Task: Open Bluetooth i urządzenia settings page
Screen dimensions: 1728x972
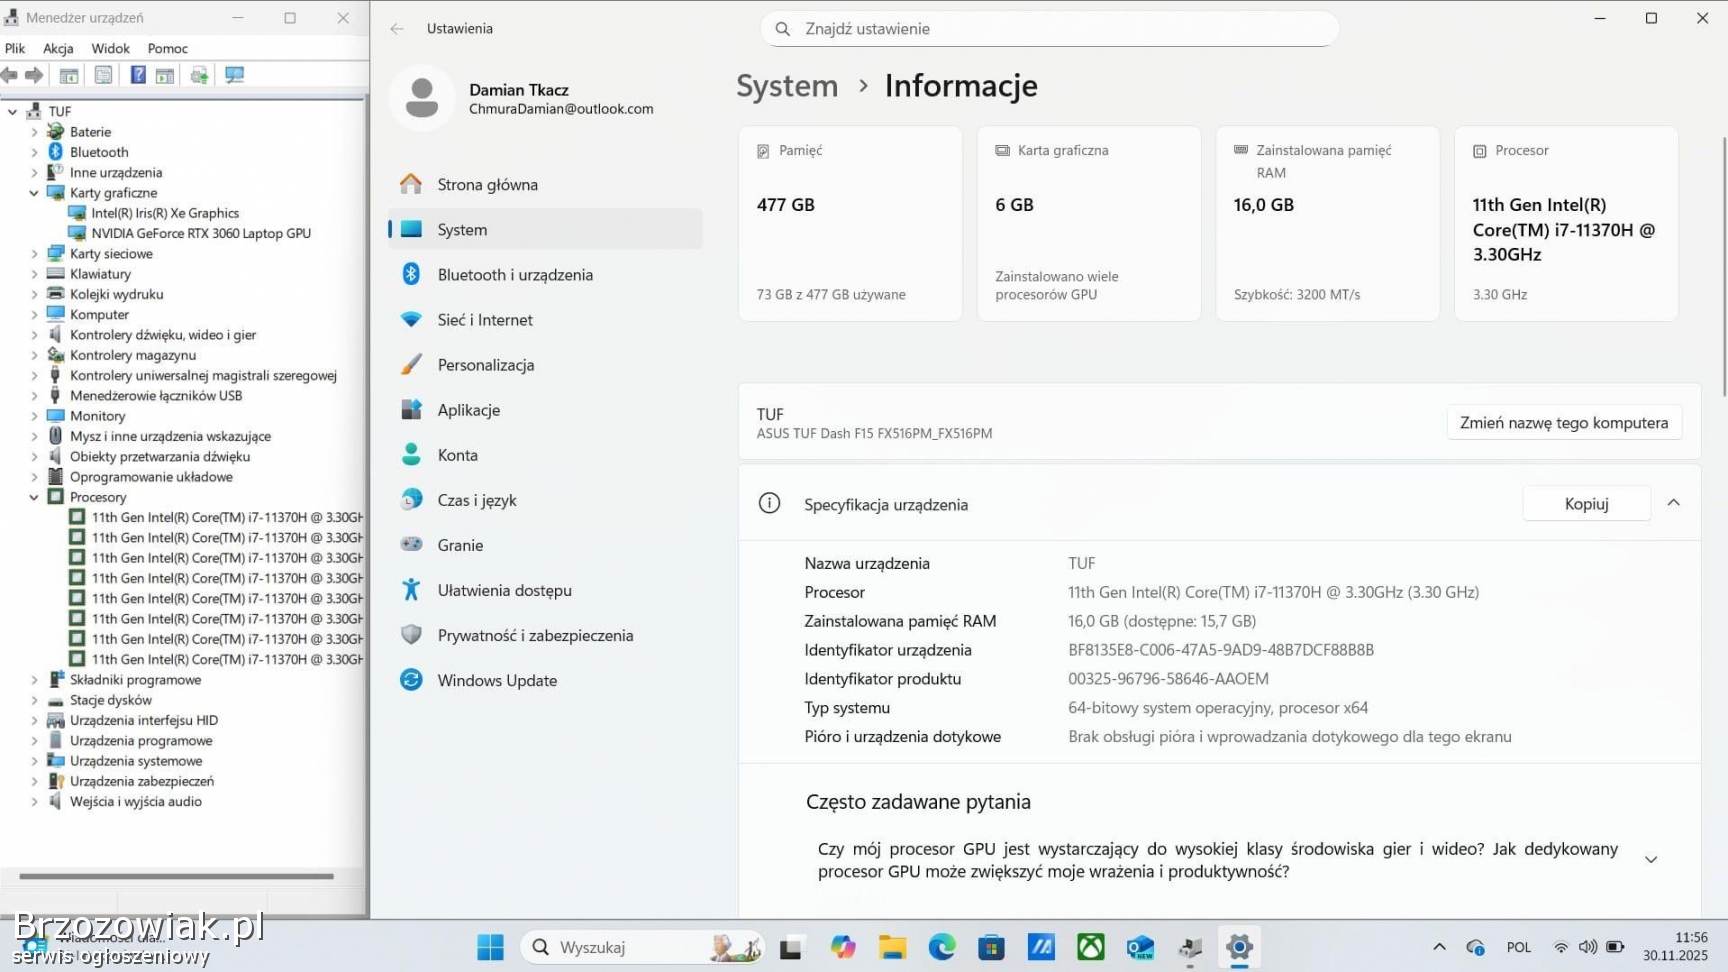Action: [514, 275]
